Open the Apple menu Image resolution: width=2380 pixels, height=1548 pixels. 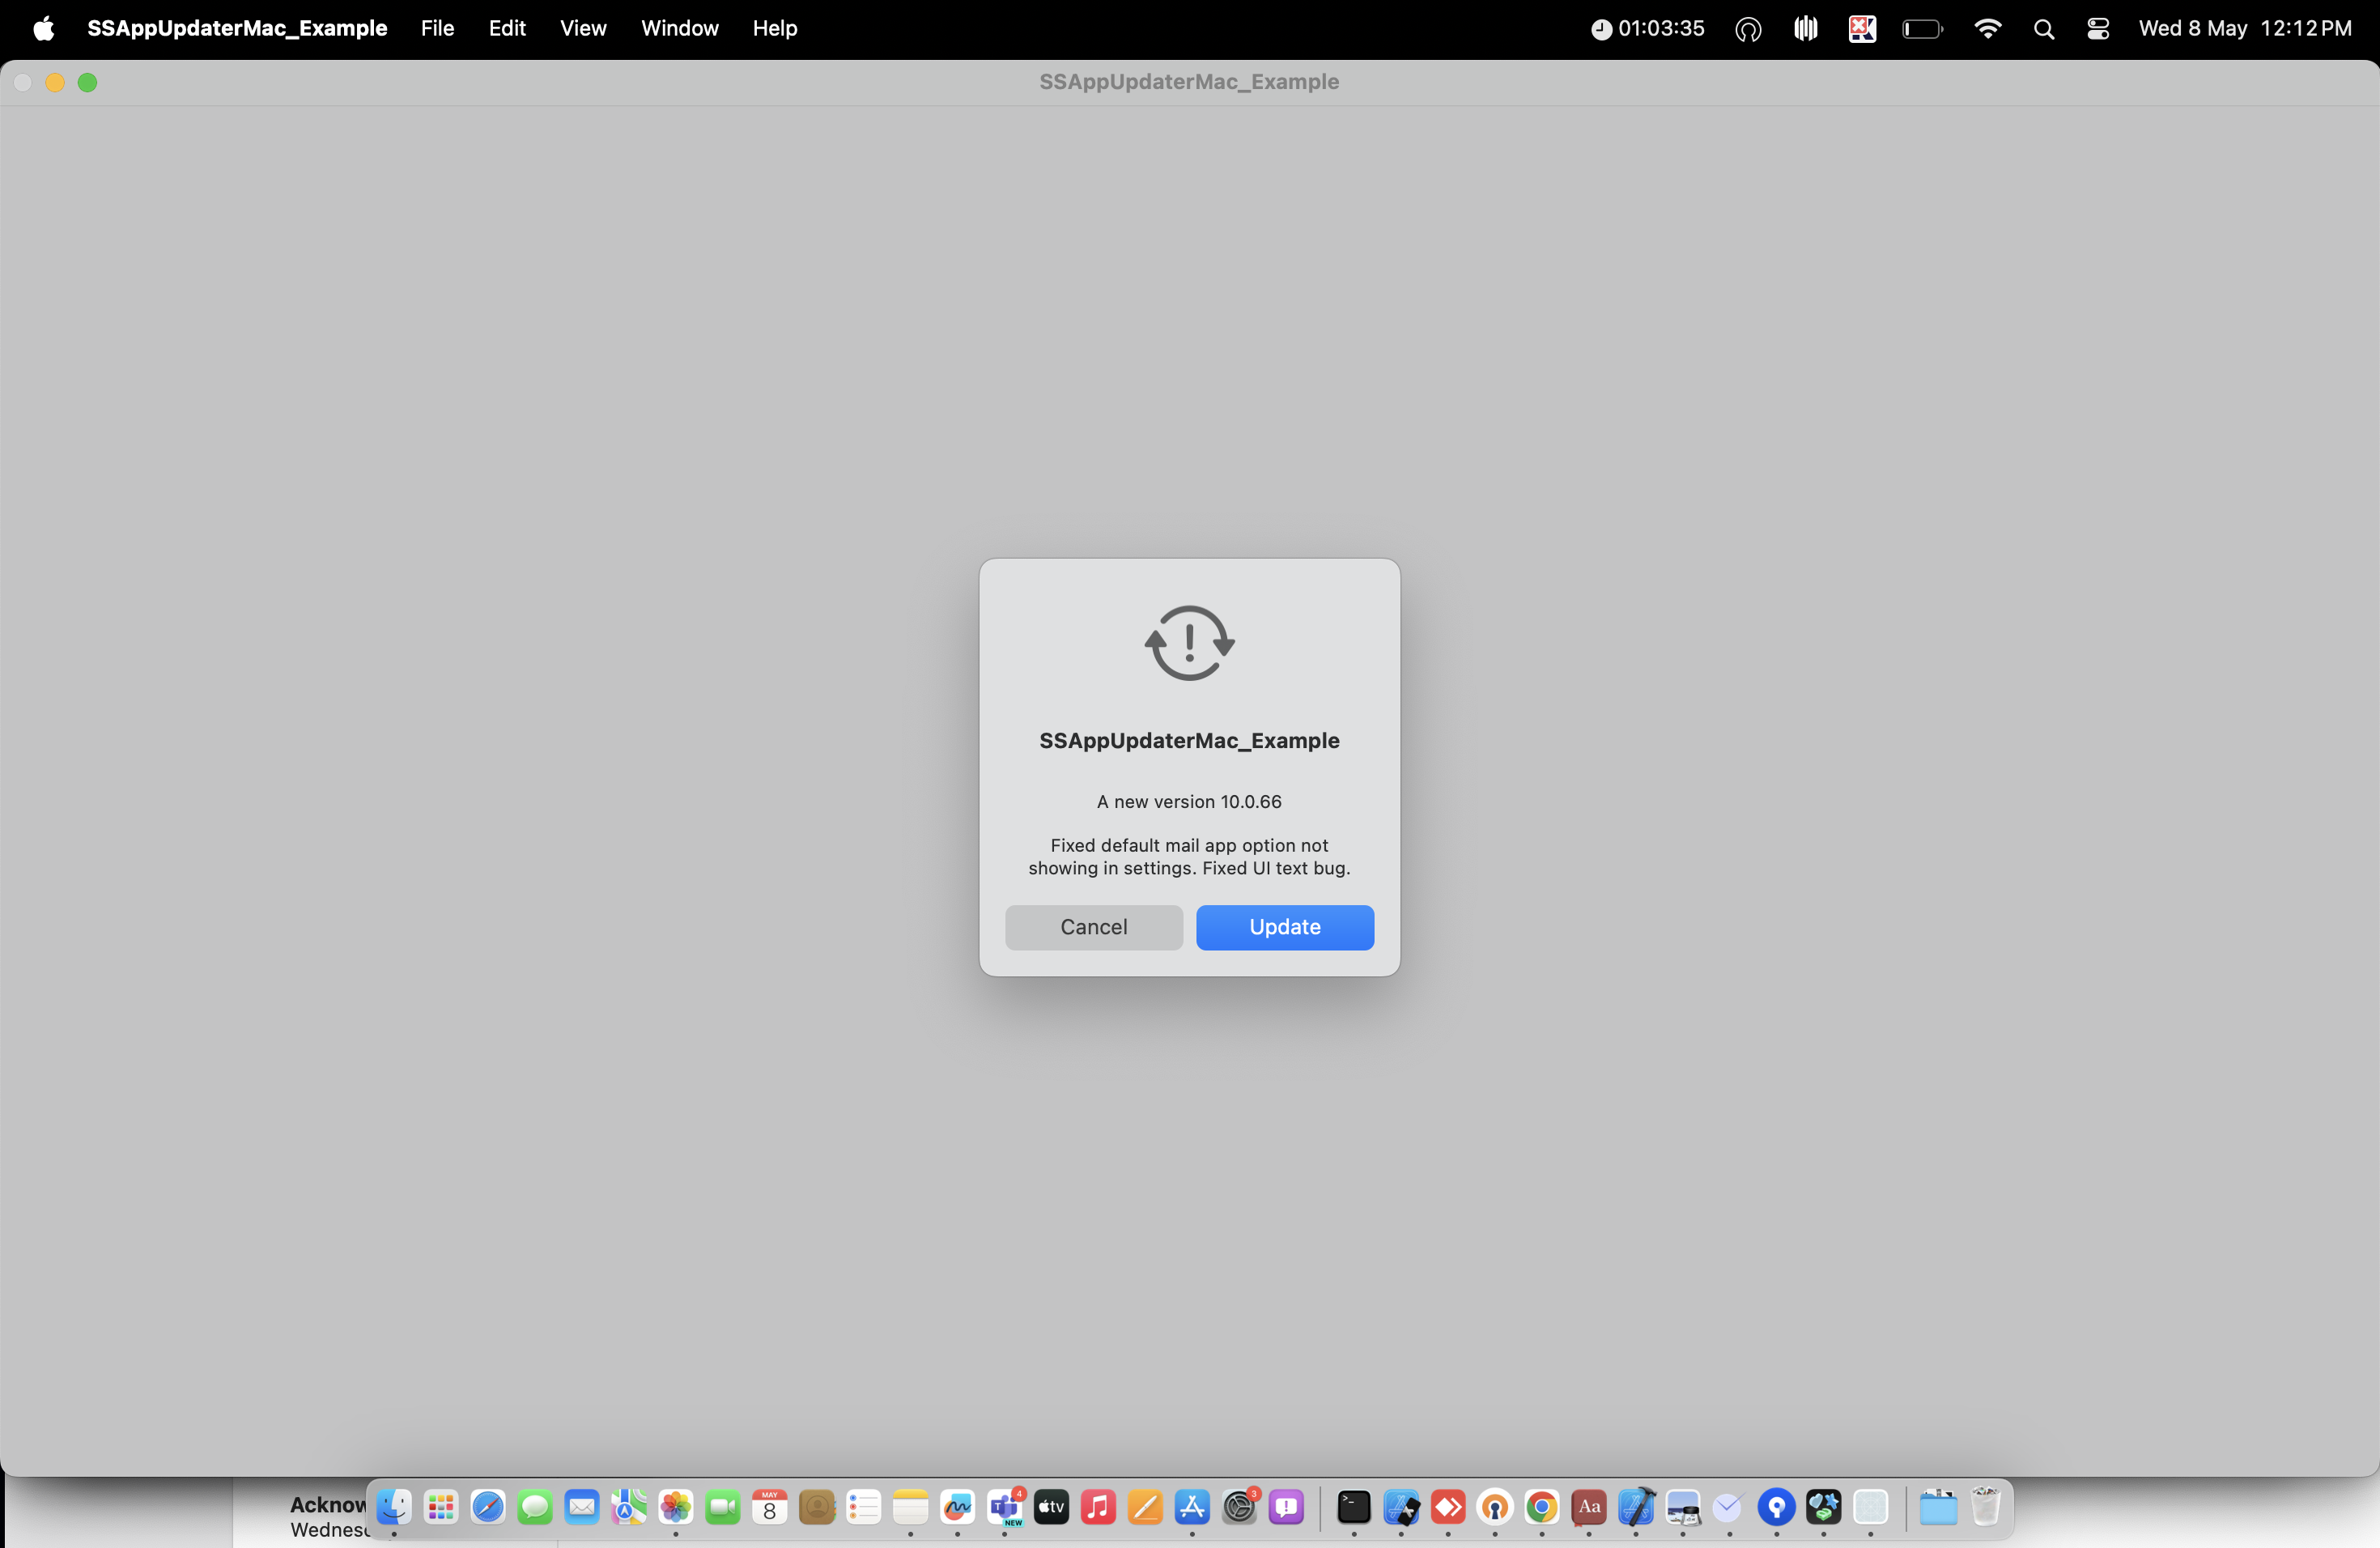click(43, 28)
